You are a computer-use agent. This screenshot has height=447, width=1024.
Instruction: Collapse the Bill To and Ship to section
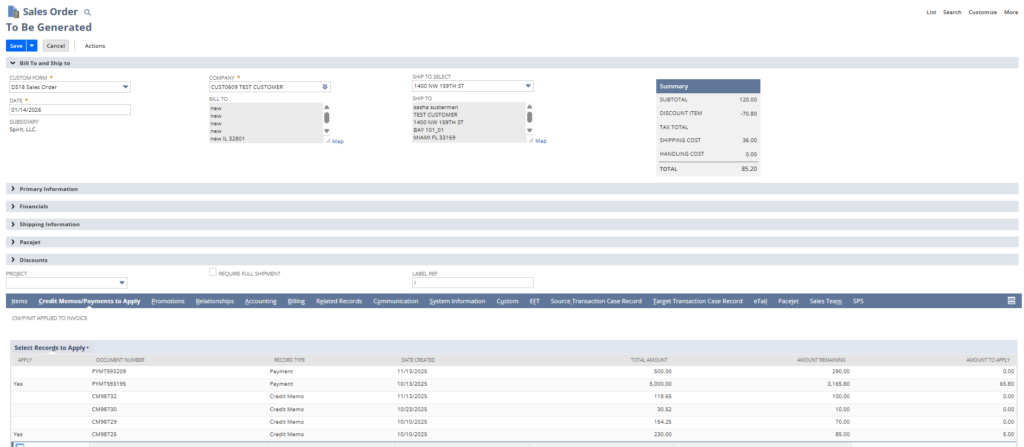point(11,63)
